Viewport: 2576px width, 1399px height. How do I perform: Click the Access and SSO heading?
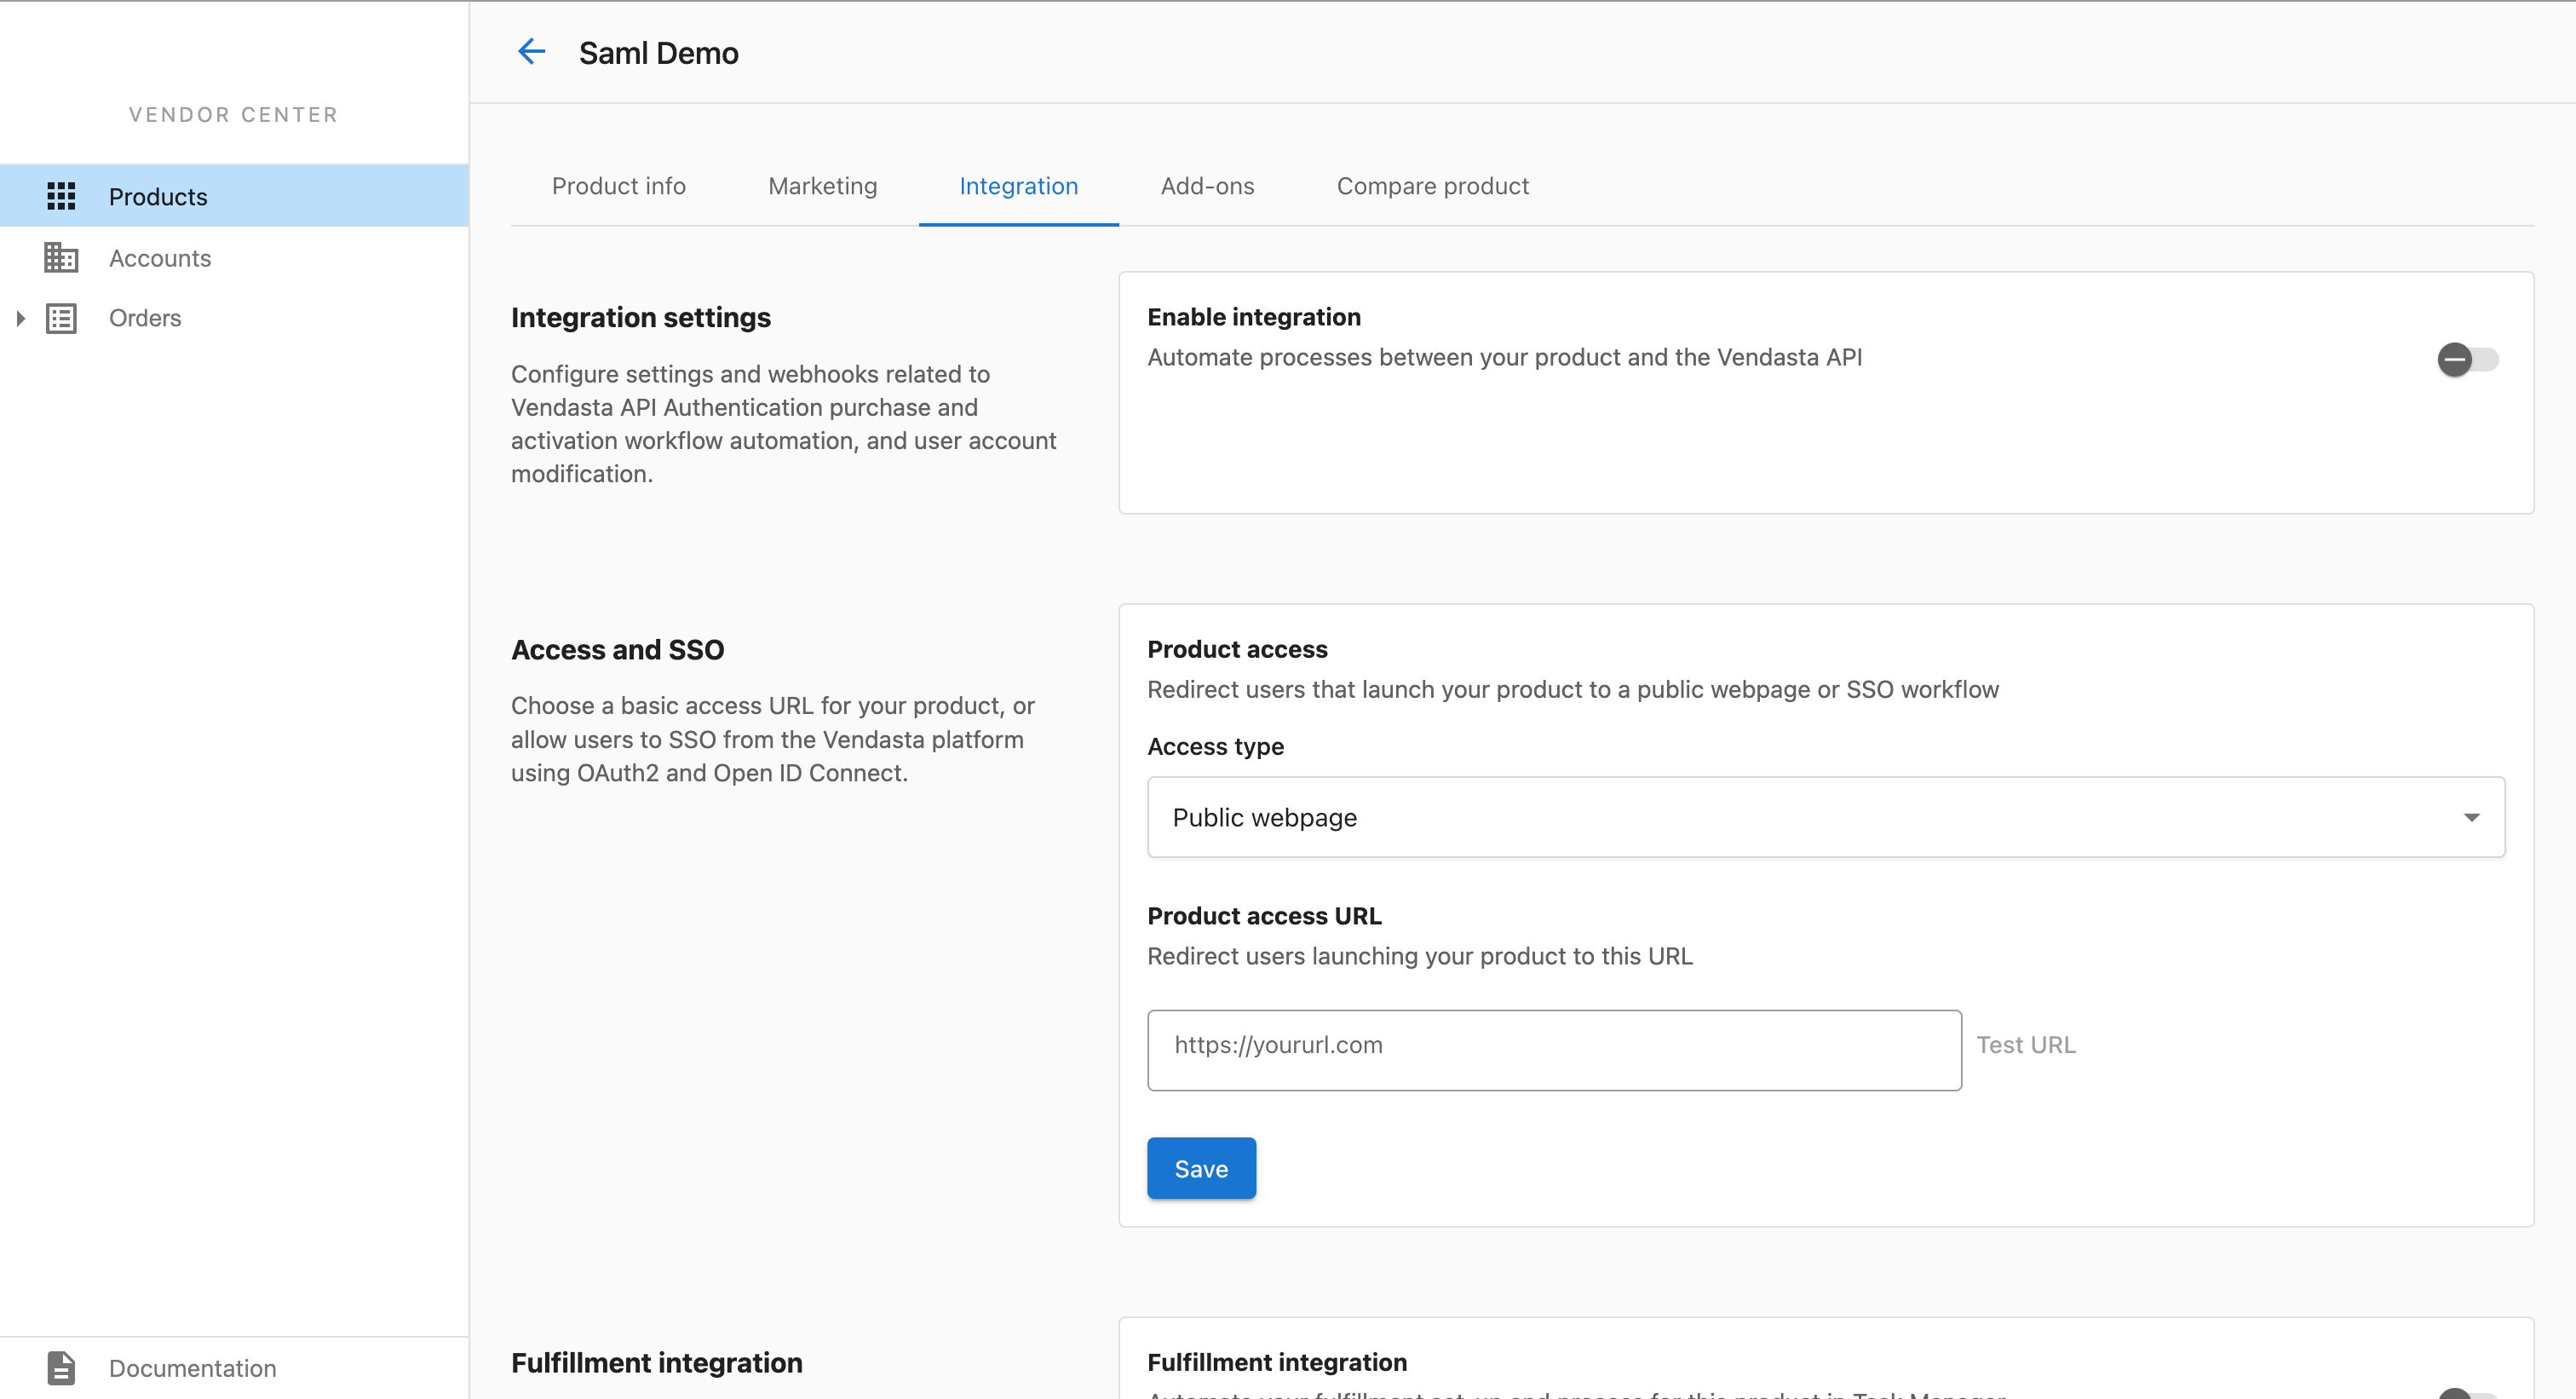pos(617,649)
